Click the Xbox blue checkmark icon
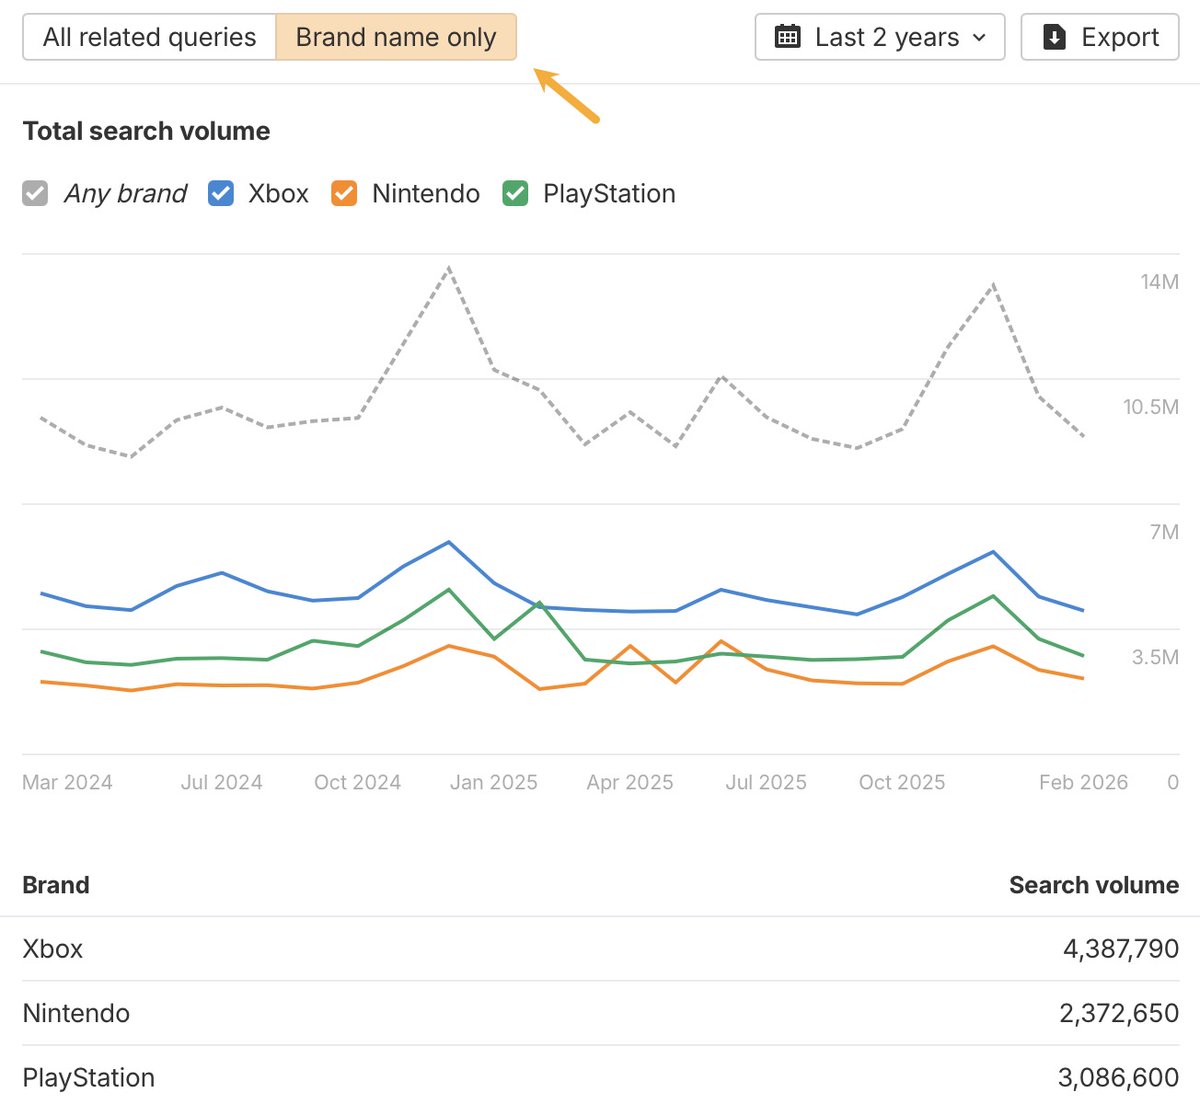The height and width of the screenshot is (1104, 1200). tap(220, 193)
